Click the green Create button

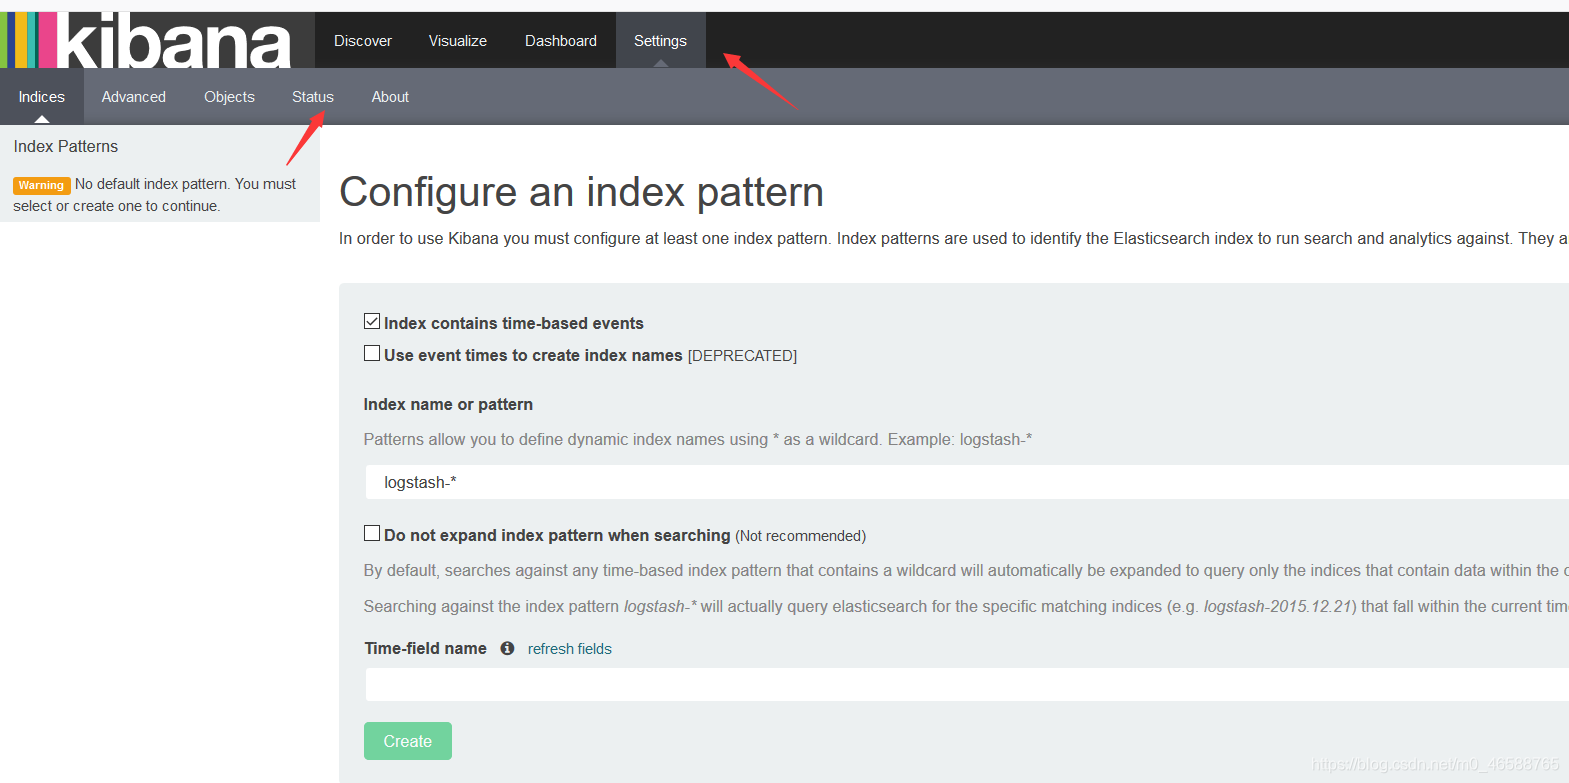point(408,741)
